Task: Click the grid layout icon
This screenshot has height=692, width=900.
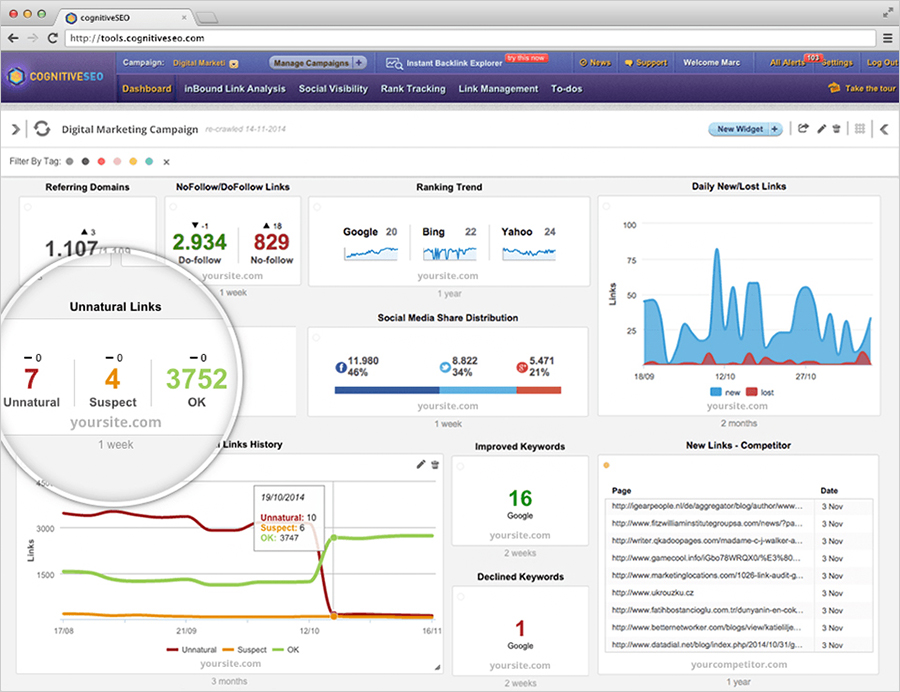Action: tap(860, 129)
